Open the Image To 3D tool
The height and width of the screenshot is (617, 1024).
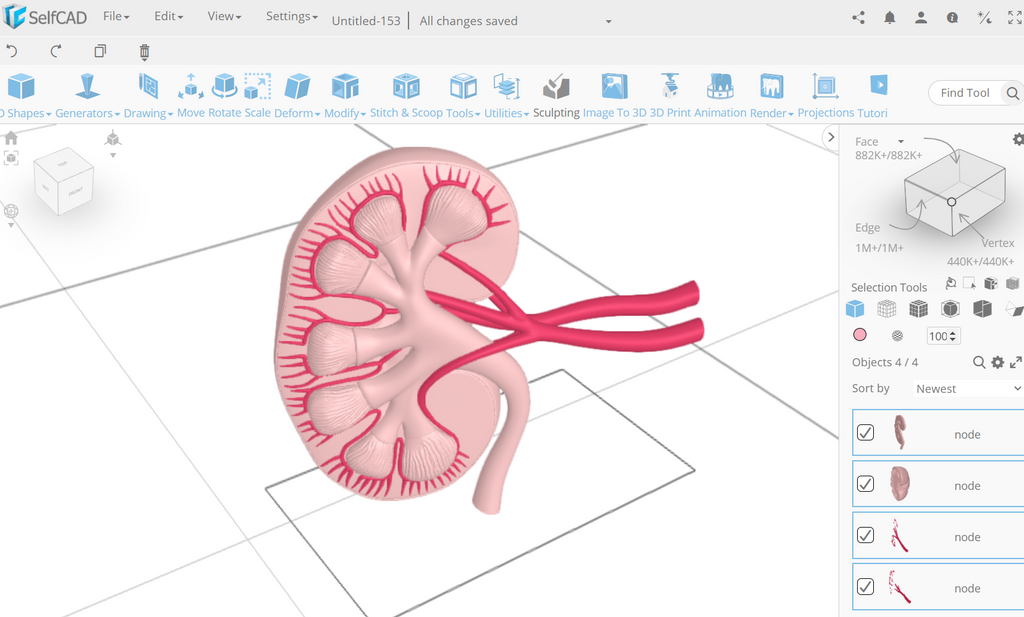pos(613,95)
